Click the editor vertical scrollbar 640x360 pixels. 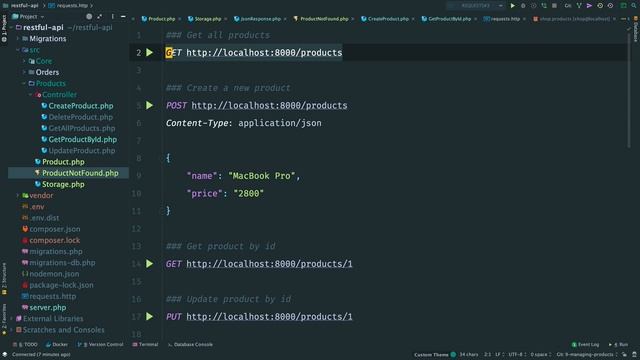pyautogui.click(x=629, y=90)
